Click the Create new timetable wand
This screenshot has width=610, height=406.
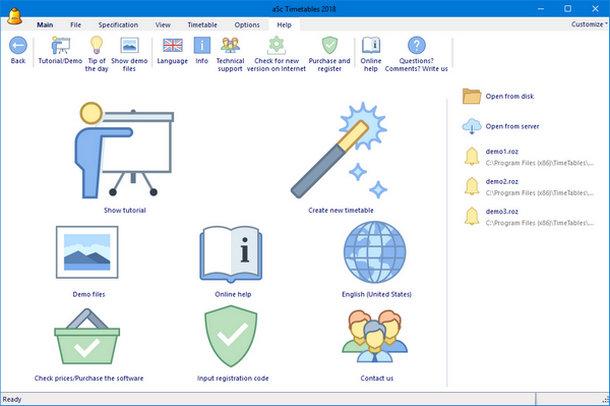click(339, 150)
